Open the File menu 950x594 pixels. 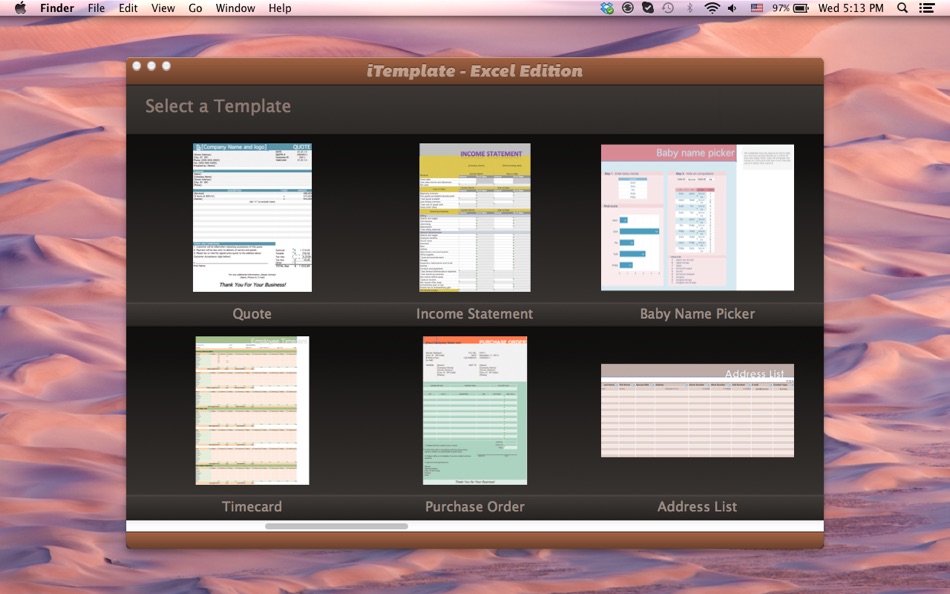[x=96, y=8]
